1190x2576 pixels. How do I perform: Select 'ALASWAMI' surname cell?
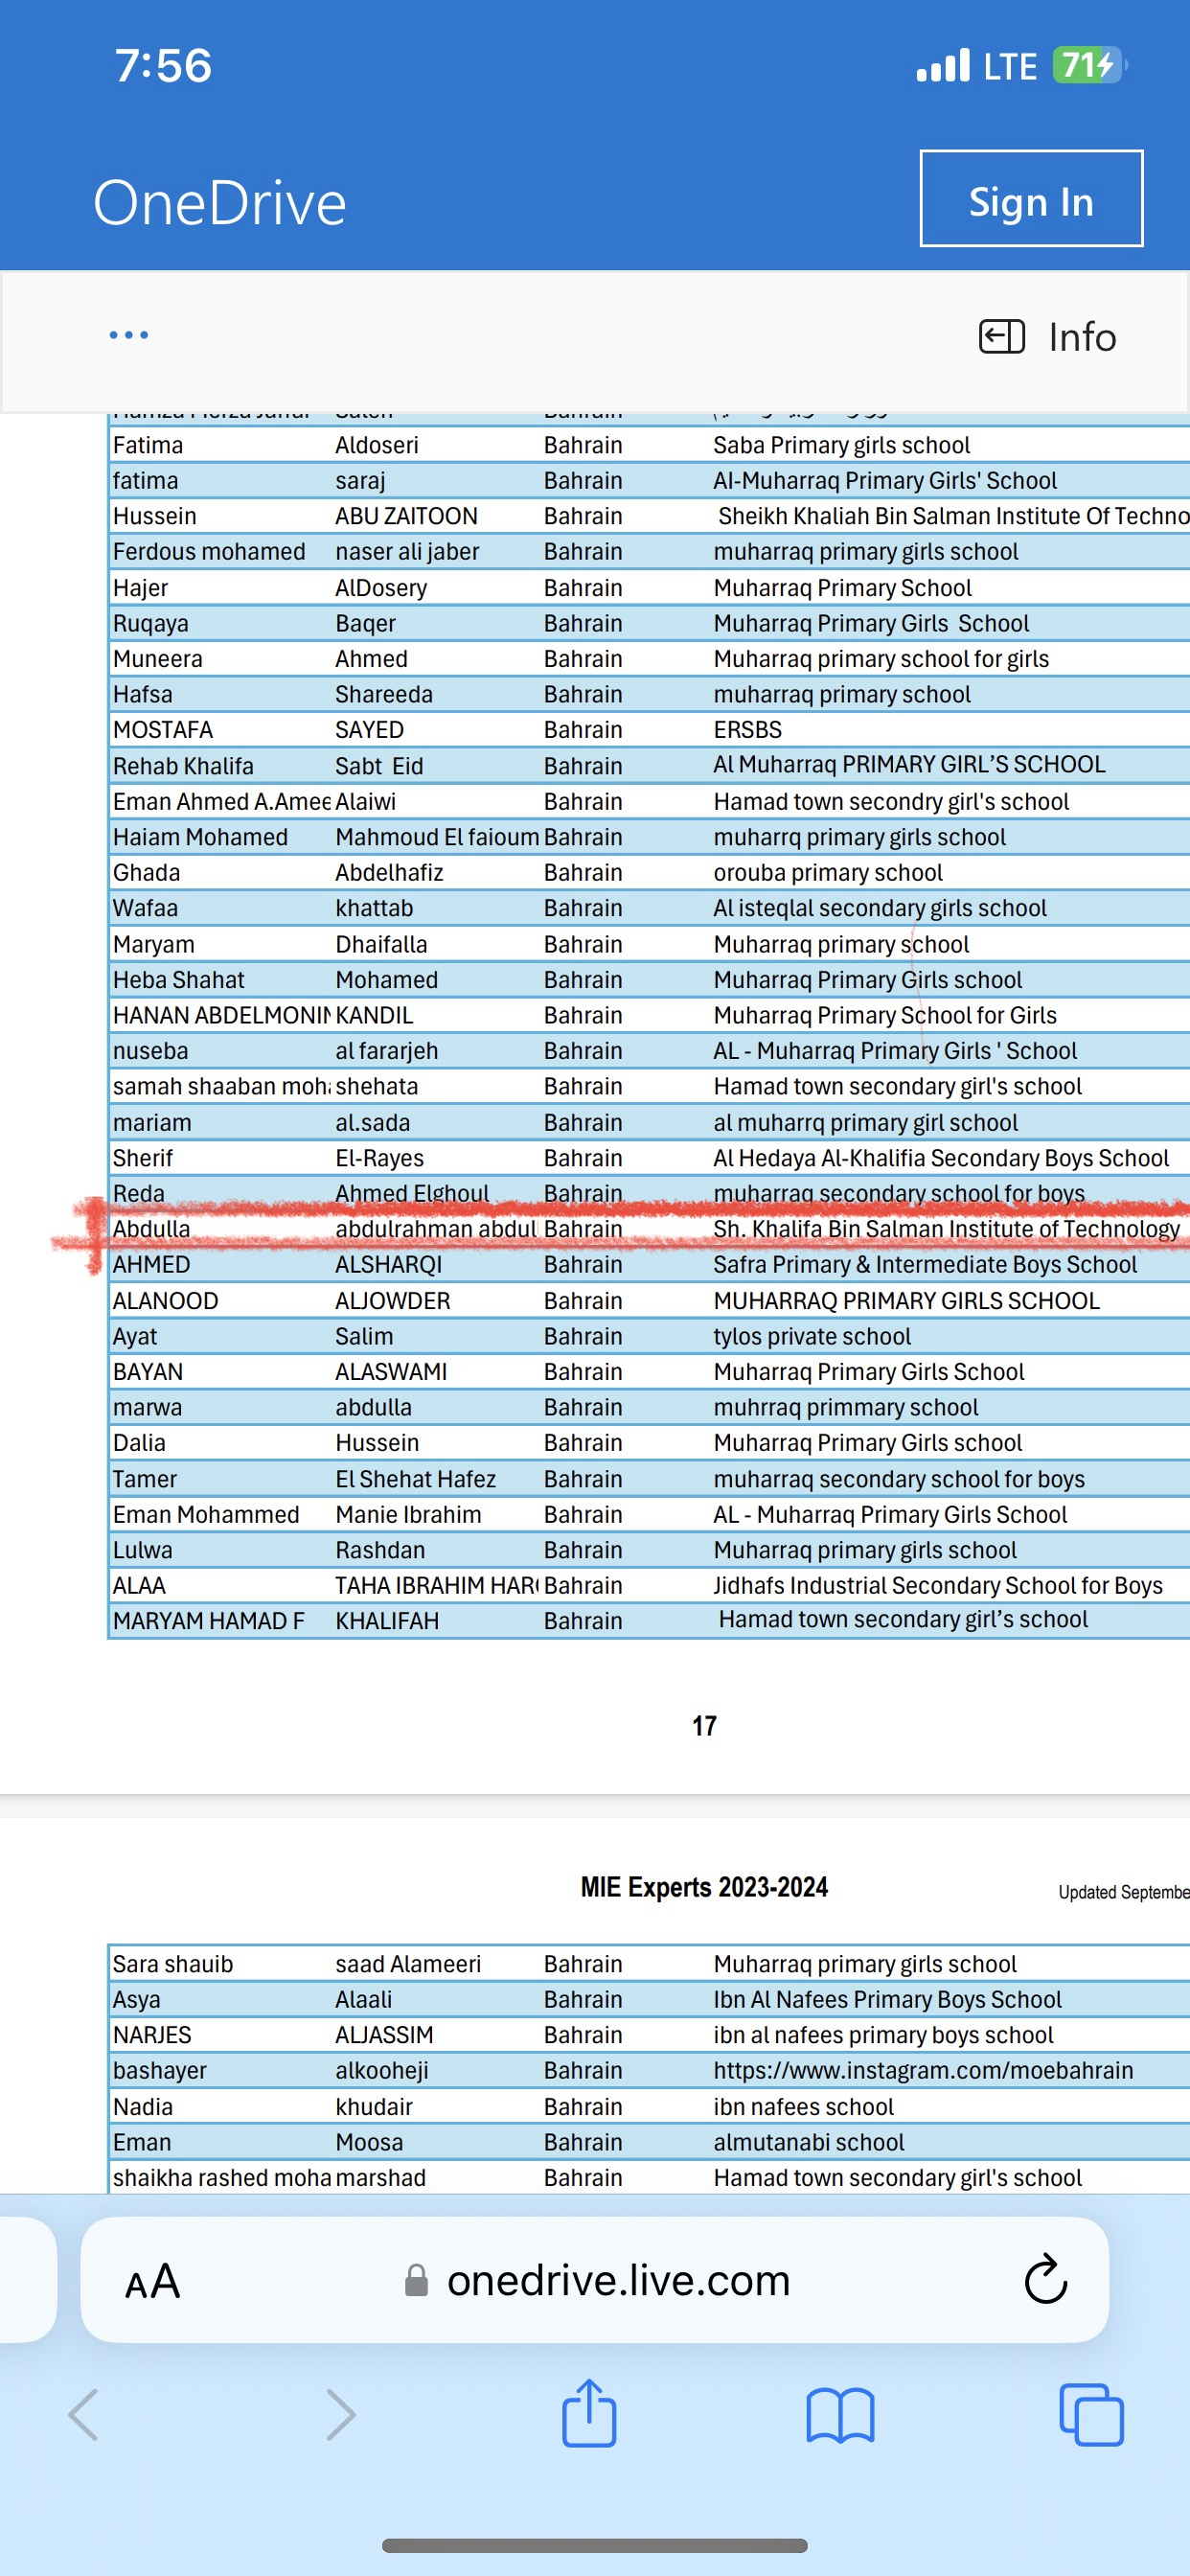coord(391,1372)
